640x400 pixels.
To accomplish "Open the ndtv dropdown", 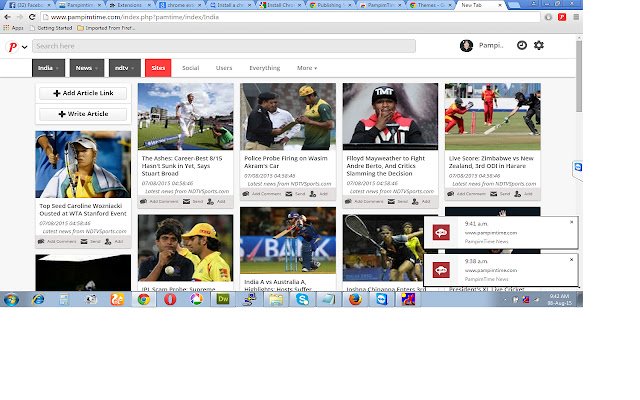I will (124, 68).
